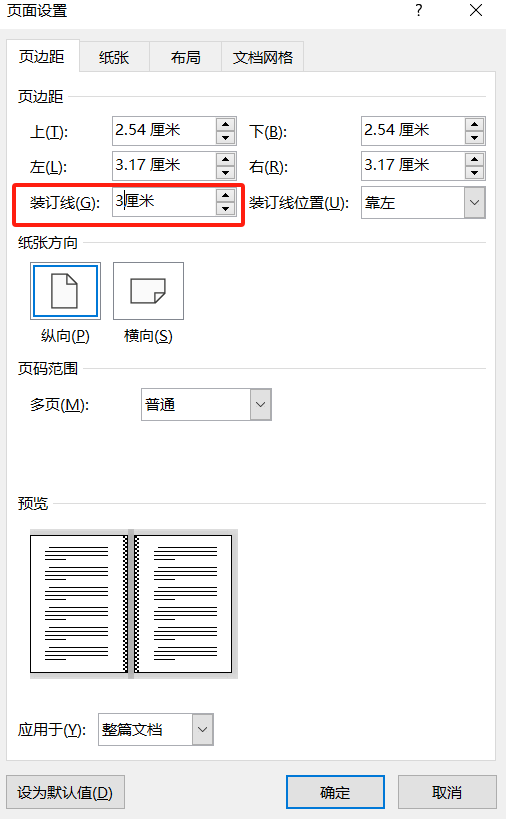The image size is (506, 819).
Task: Switch to the 页边距 tab
Action: point(42,56)
